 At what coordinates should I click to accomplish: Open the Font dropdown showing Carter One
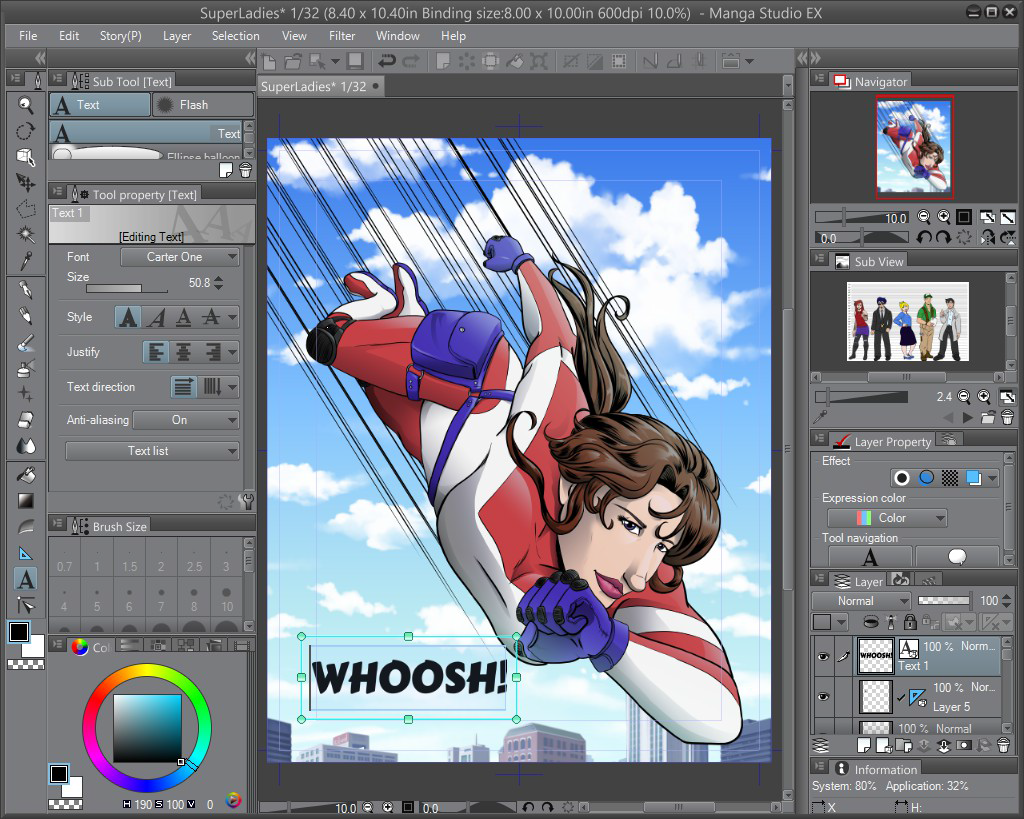(x=179, y=257)
